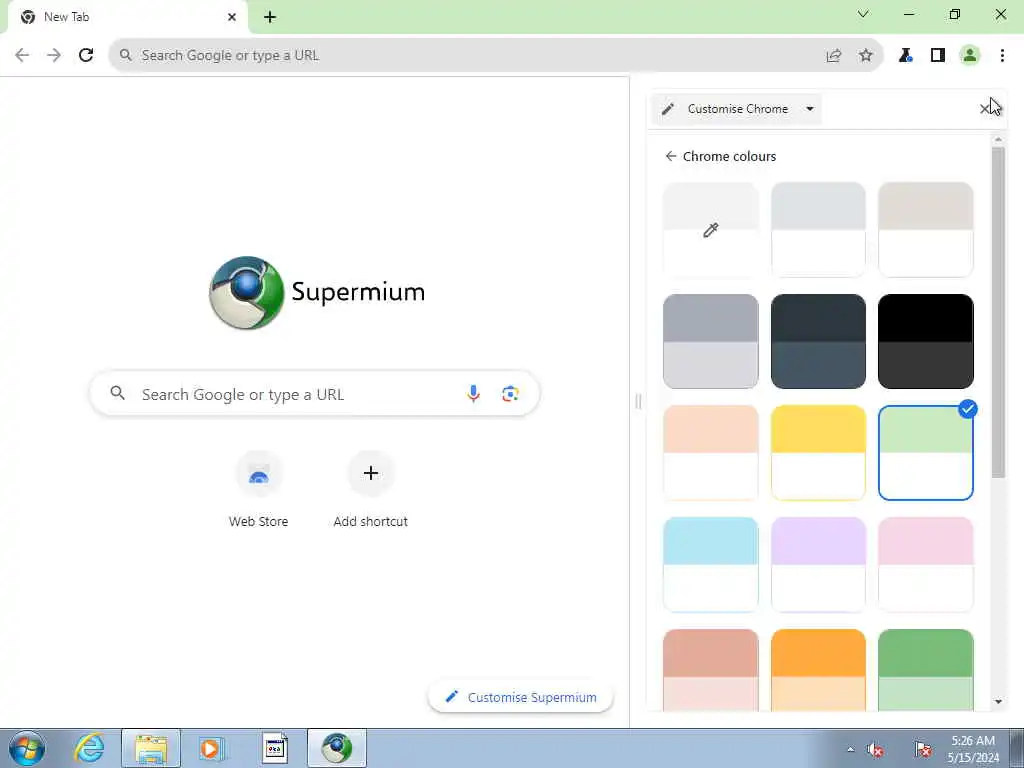
Task: Click the side panel scroll up arrow
Action: click(998, 140)
